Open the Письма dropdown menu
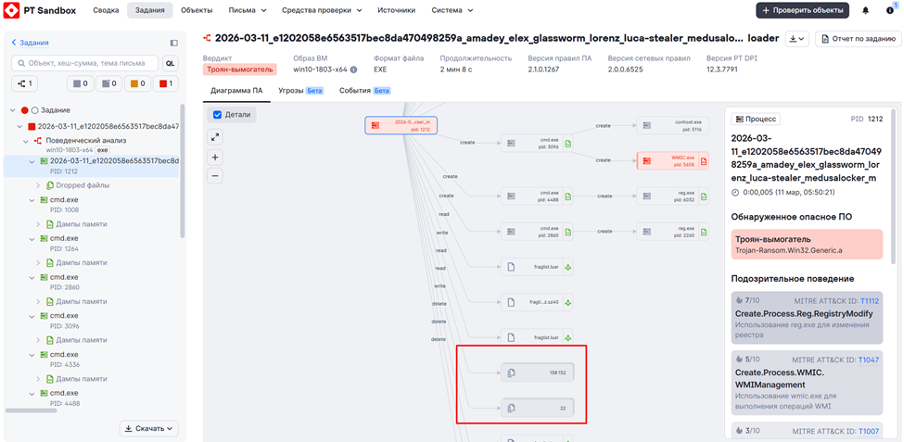 coord(247,10)
